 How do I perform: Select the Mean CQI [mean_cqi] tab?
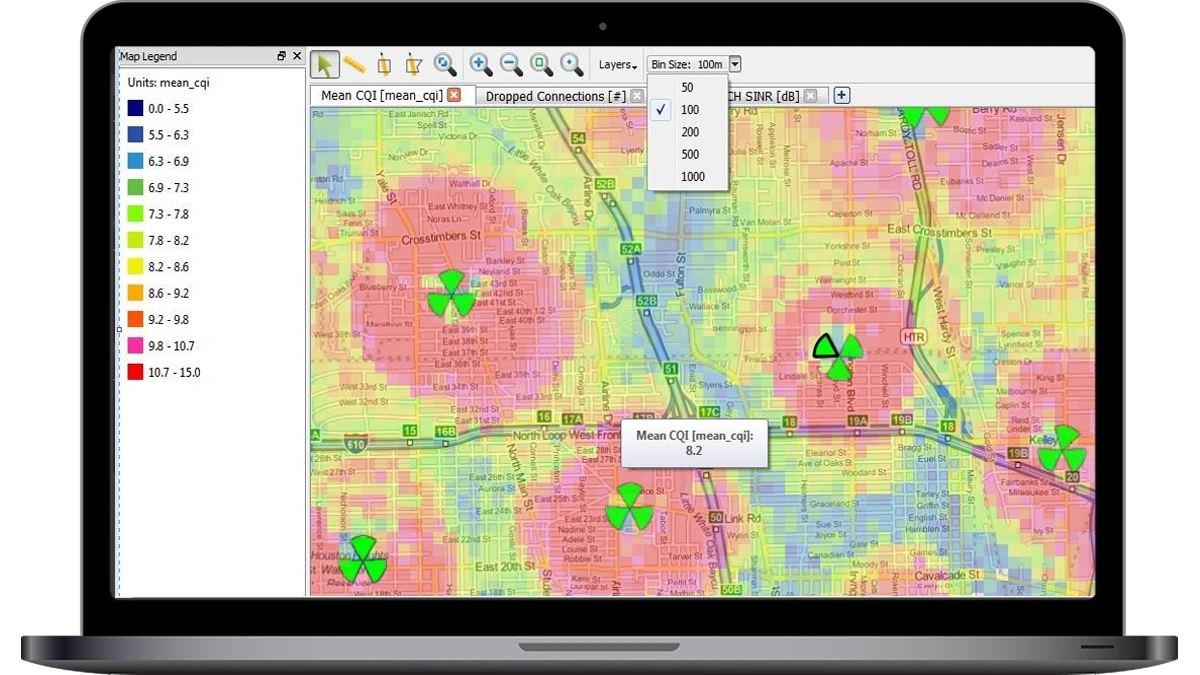(x=381, y=96)
